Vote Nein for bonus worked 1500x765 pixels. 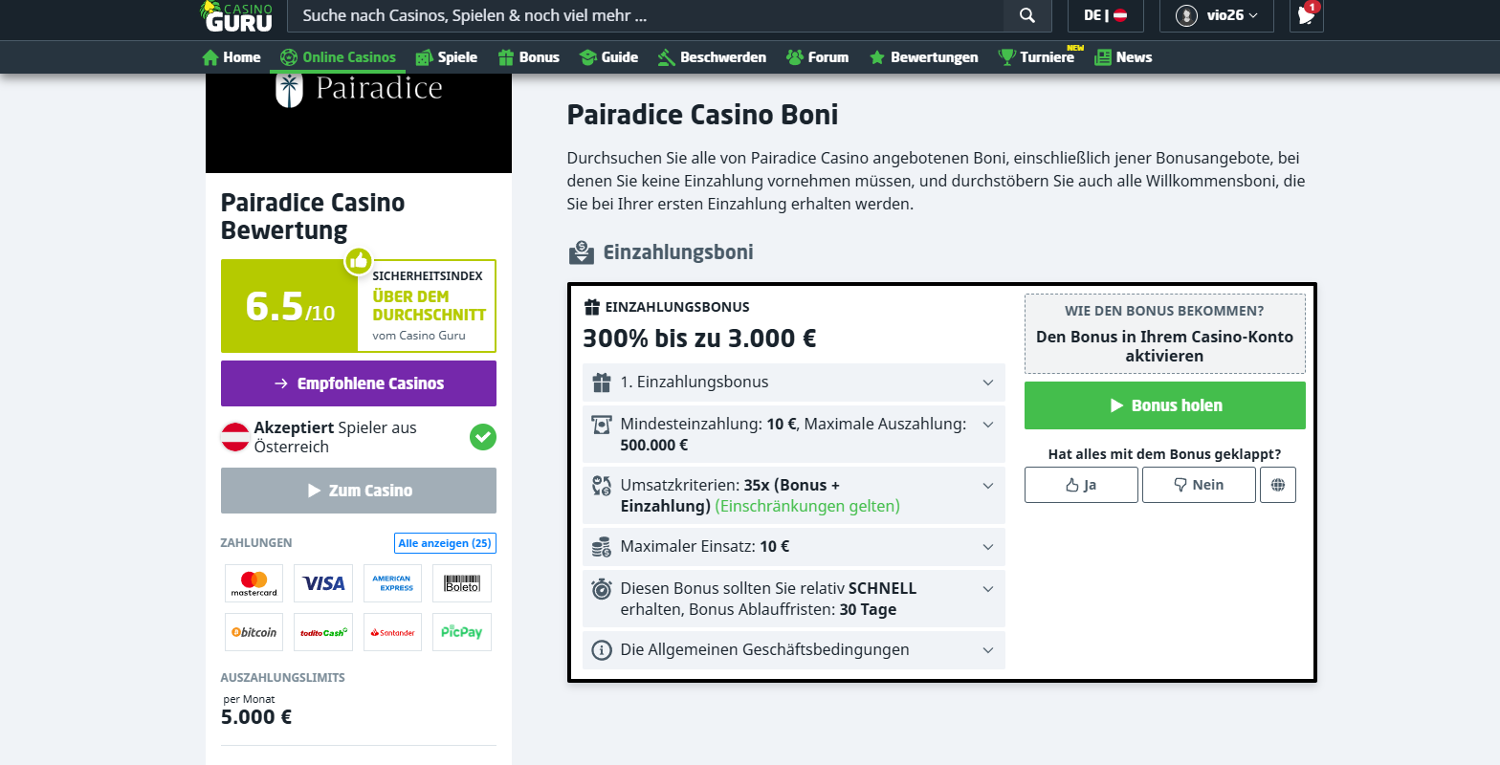[1198, 485]
